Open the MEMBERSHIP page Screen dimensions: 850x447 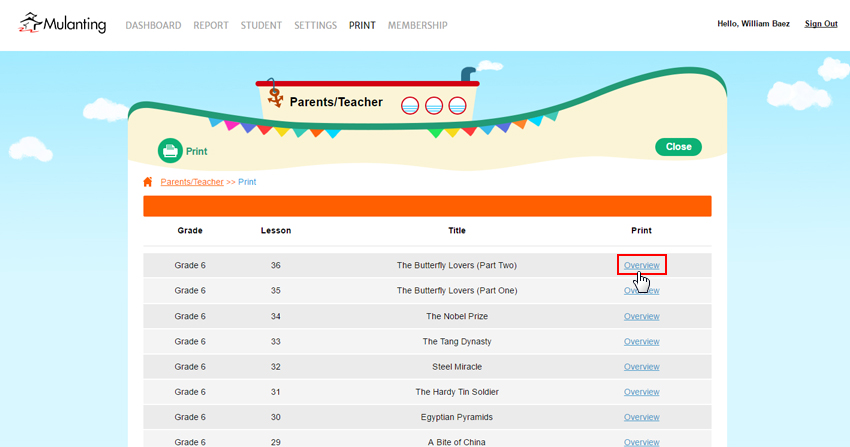point(417,25)
